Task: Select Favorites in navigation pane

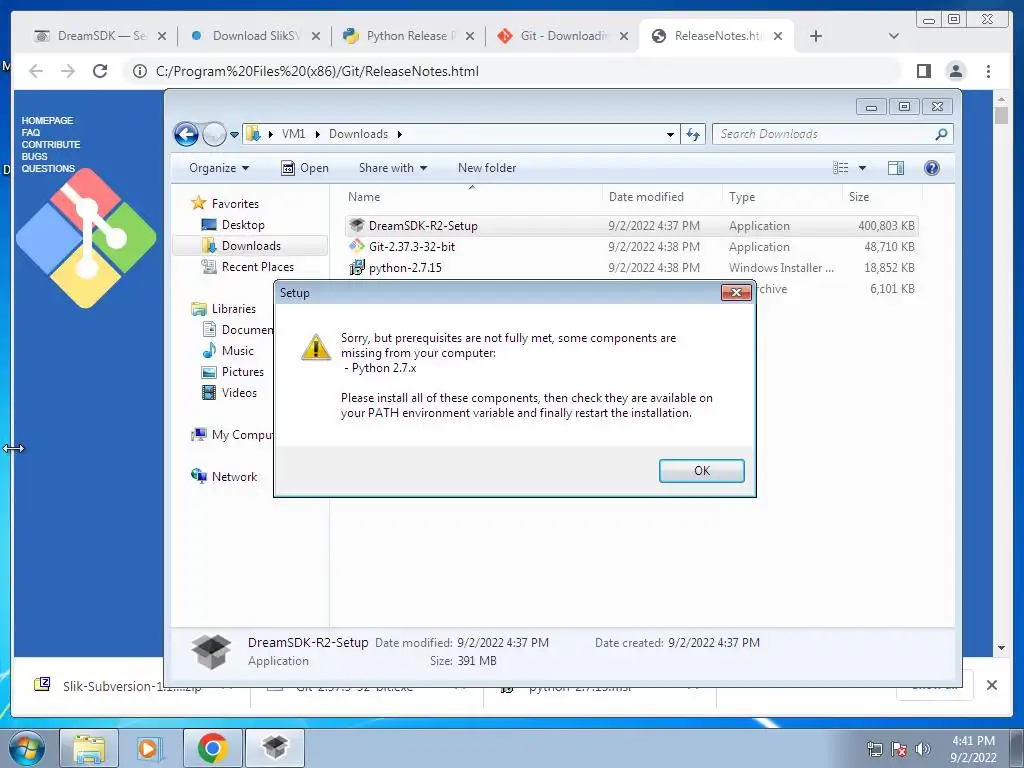Action: pyautogui.click(x=224, y=204)
